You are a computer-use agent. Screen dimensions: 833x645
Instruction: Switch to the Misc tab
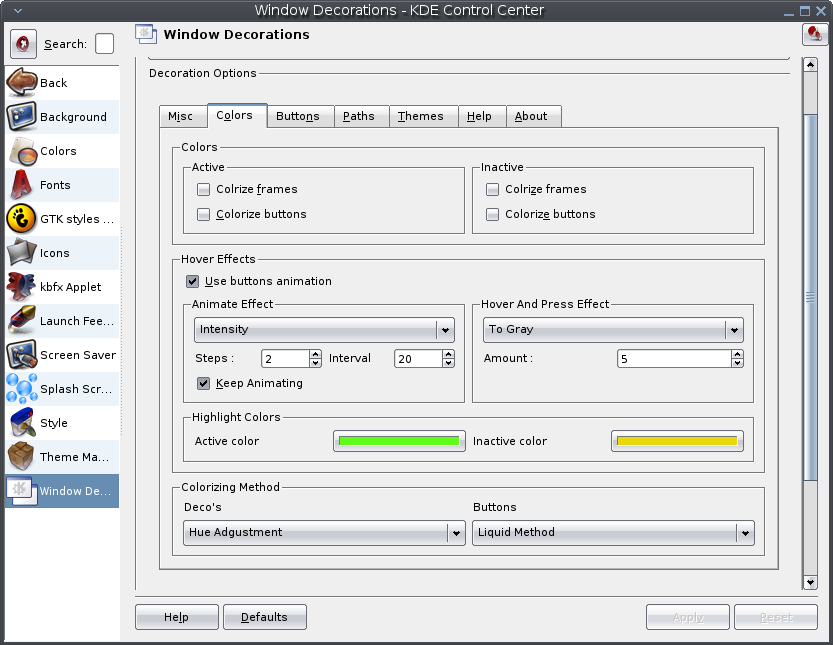[181, 116]
